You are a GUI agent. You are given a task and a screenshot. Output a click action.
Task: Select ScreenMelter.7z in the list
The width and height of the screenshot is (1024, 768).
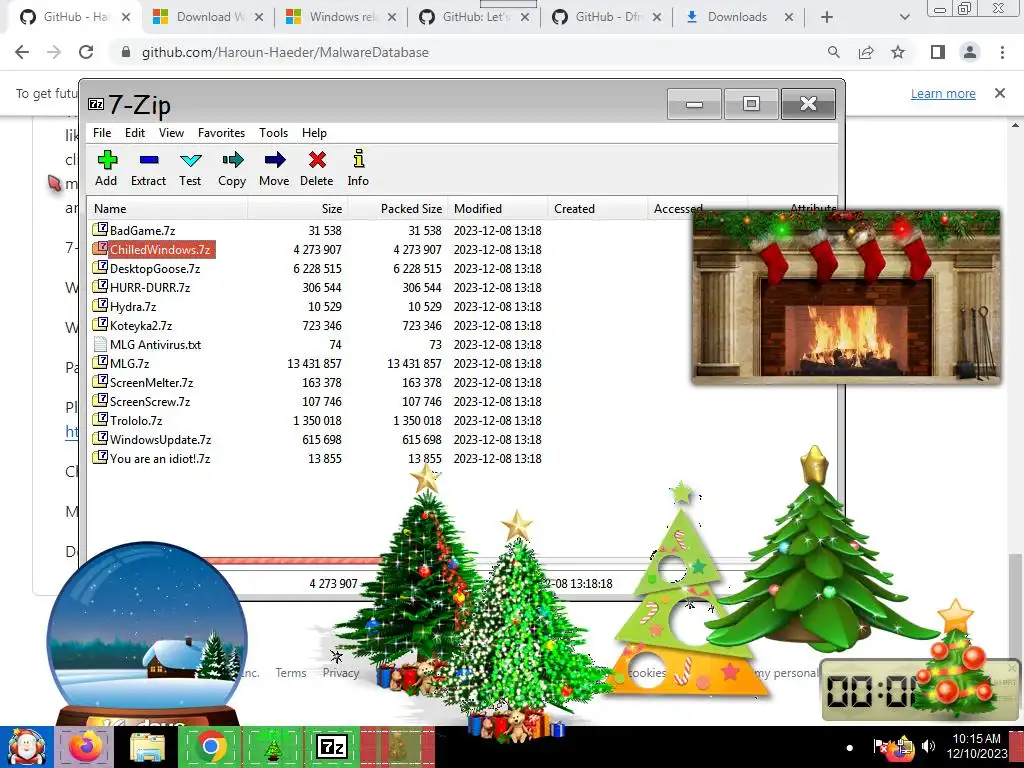[317, 382]
